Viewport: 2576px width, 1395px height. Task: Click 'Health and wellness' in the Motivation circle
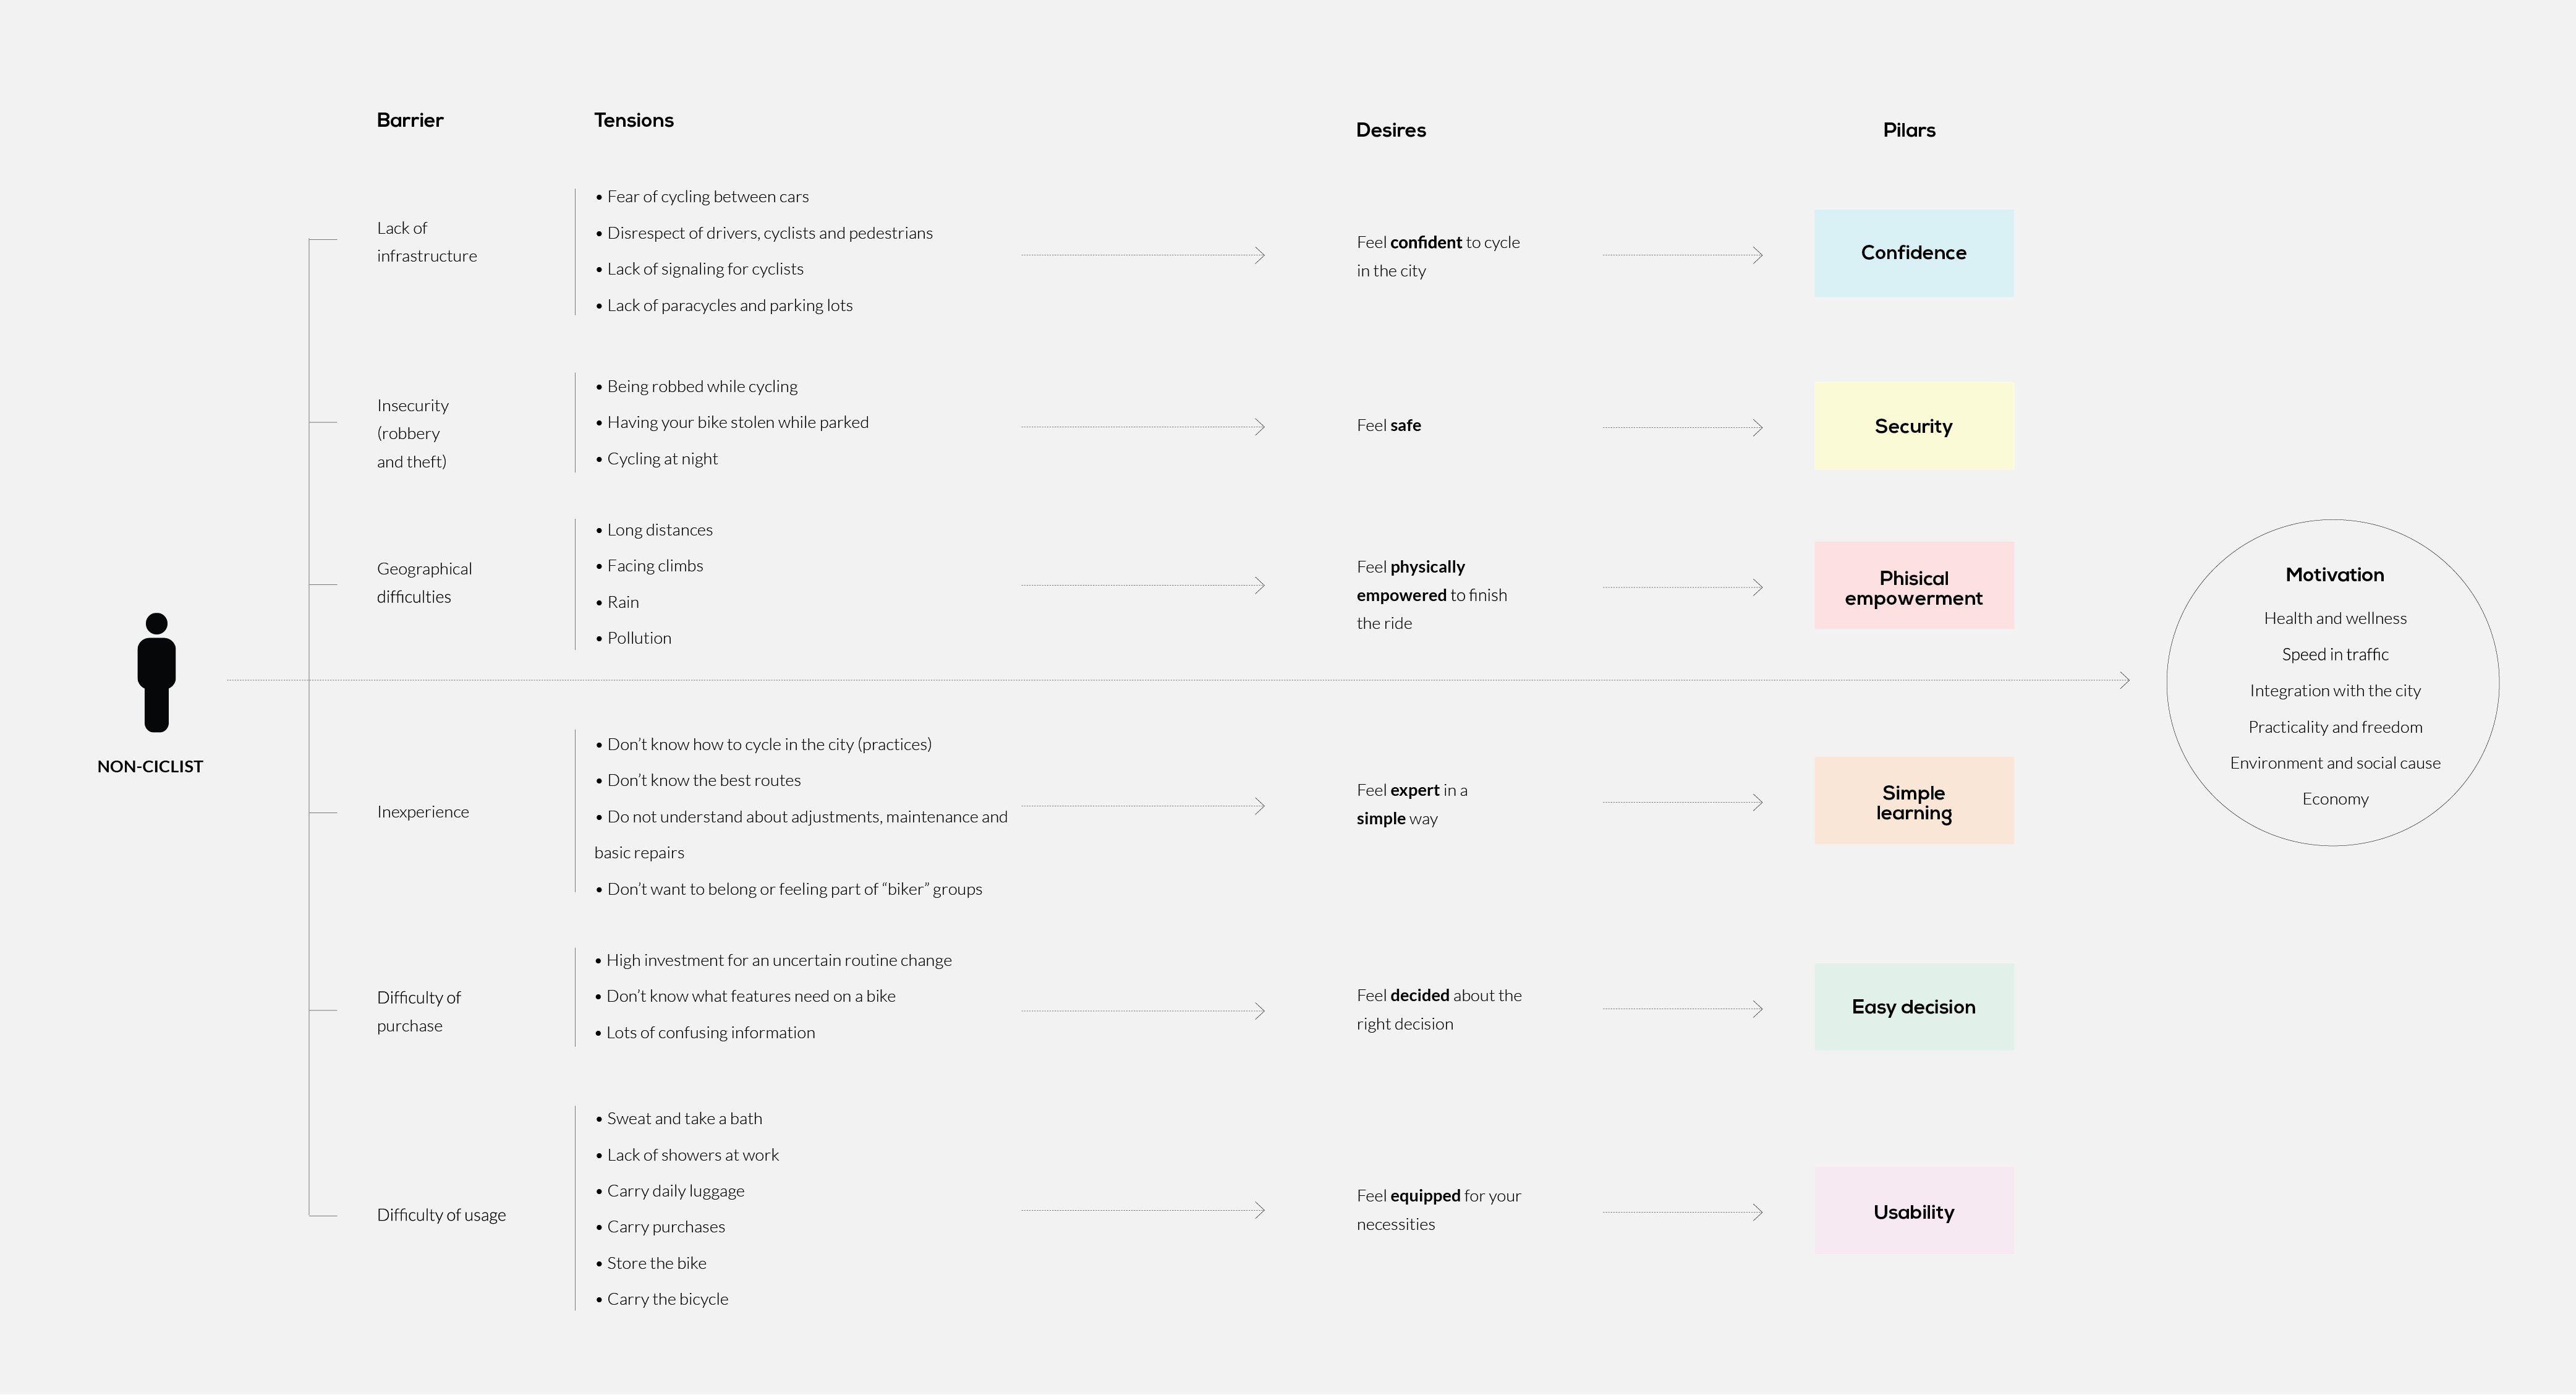click(2334, 619)
